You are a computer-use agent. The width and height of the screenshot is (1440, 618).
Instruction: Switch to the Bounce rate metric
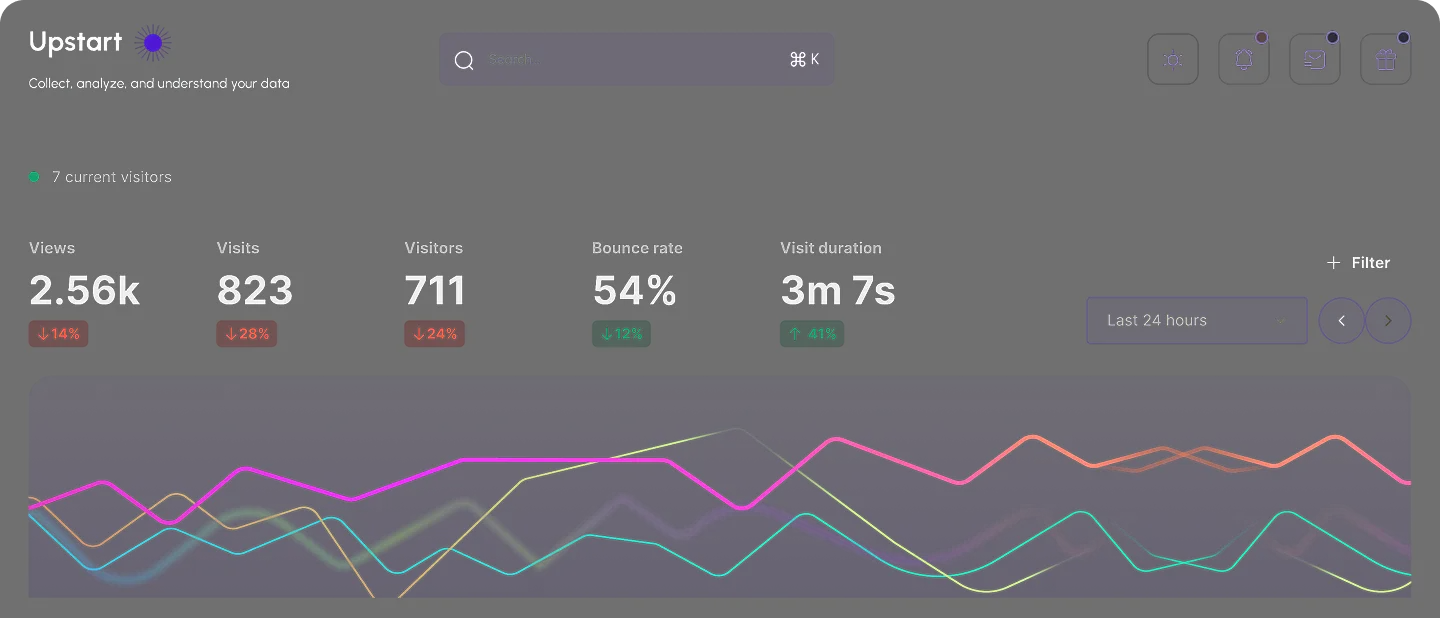(x=636, y=290)
